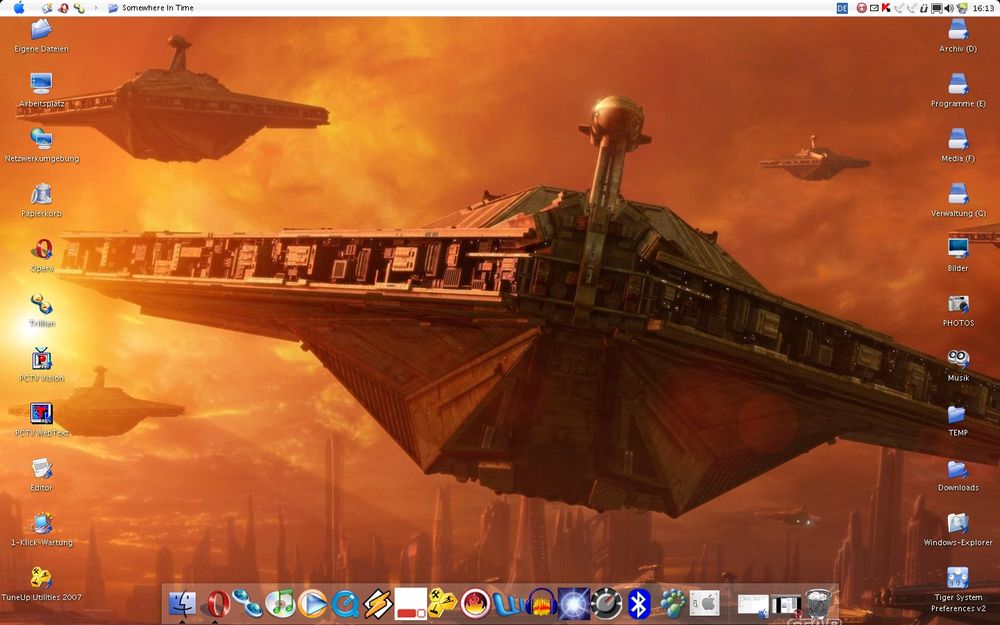
Task: Launch the orange-ringed play button dock icon
Action: pos(312,603)
